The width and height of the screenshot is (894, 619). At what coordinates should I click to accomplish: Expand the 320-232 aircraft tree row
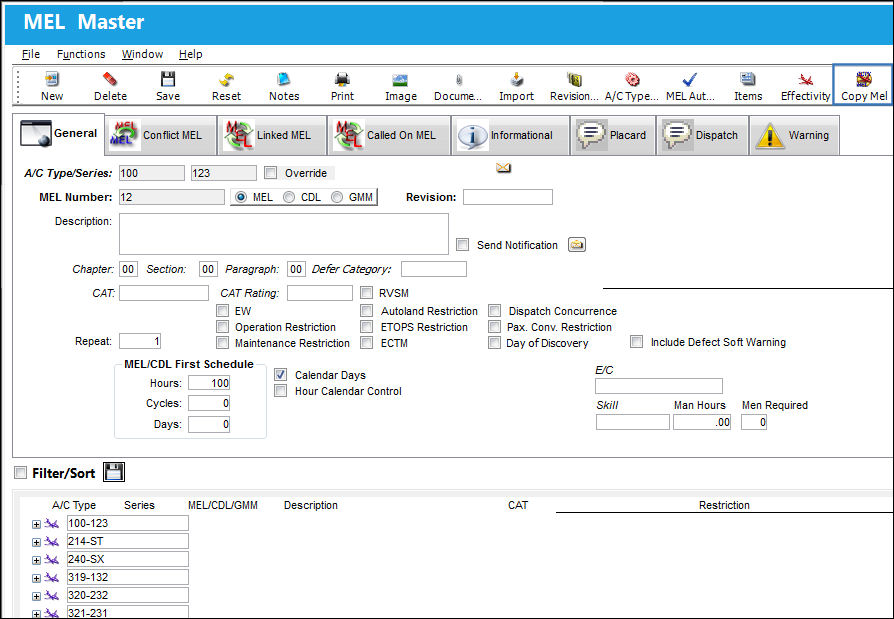pyautogui.click(x=36, y=596)
